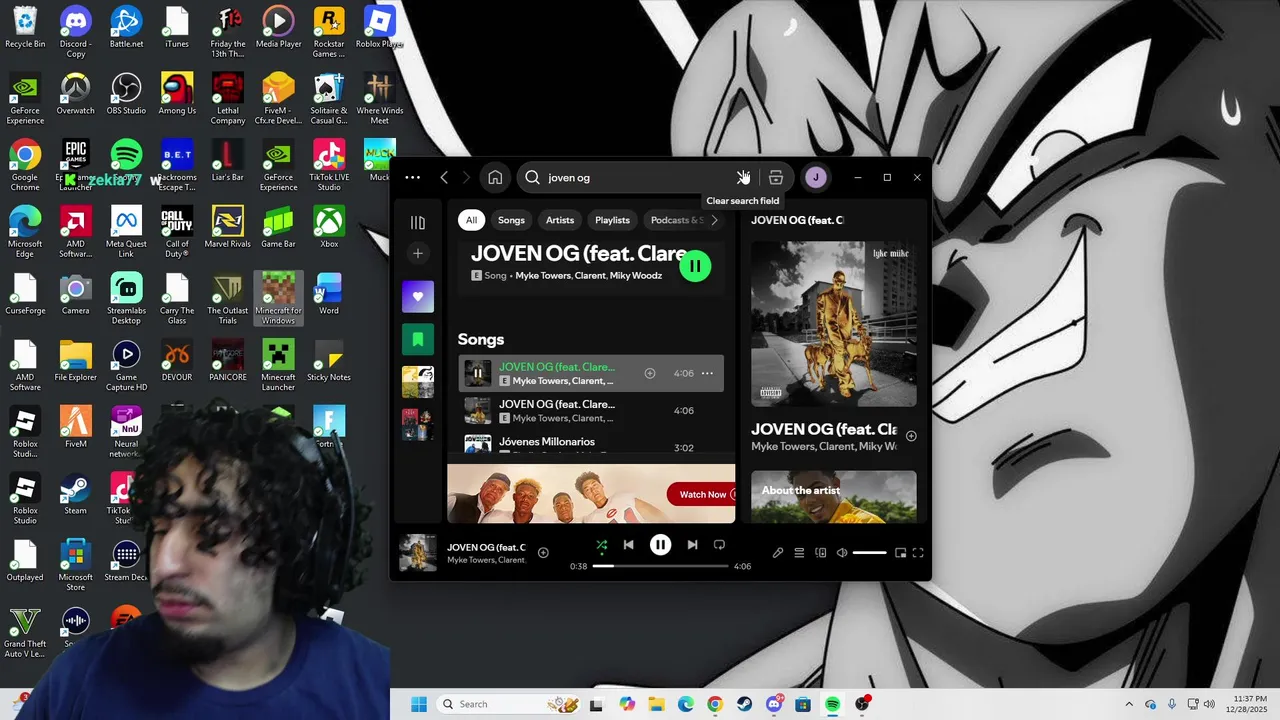Pause the top result with green button
The width and height of the screenshot is (1280, 720).
pyautogui.click(x=695, y=266)
